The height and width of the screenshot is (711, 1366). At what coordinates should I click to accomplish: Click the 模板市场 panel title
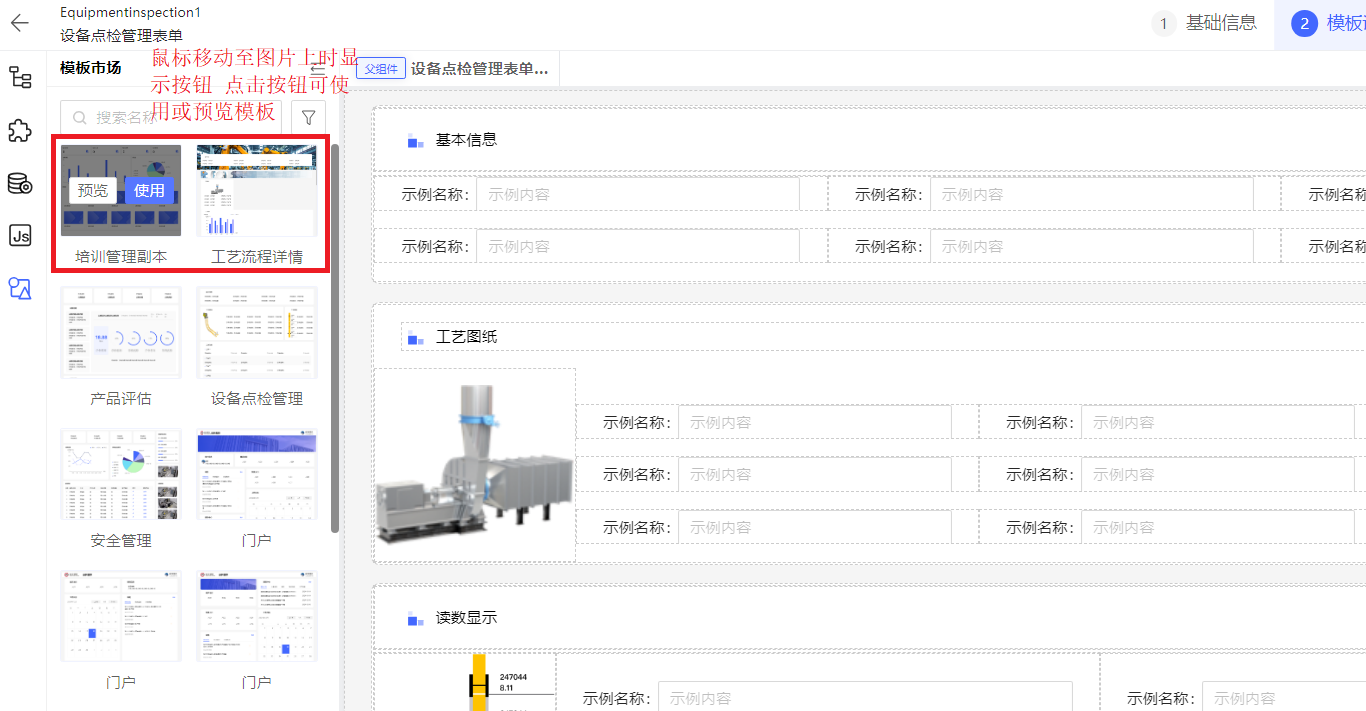click(91, 68)
